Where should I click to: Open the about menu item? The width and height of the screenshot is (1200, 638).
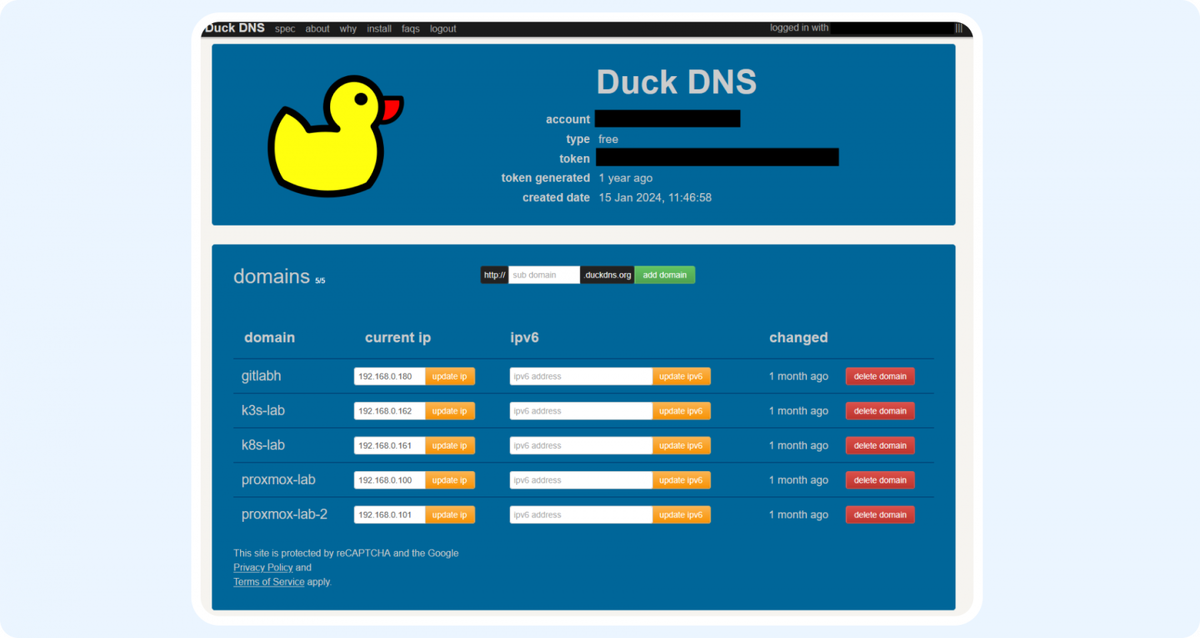coord(318,29)
